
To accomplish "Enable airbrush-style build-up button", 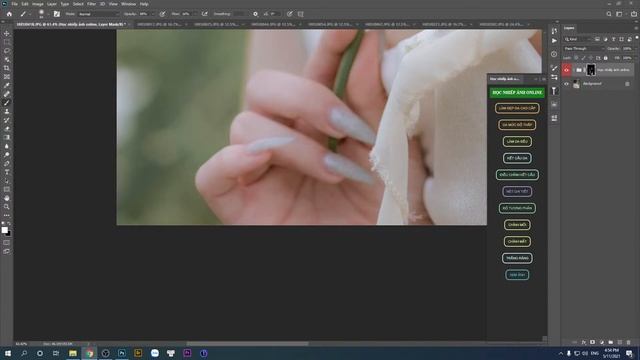I will [204, 14].
